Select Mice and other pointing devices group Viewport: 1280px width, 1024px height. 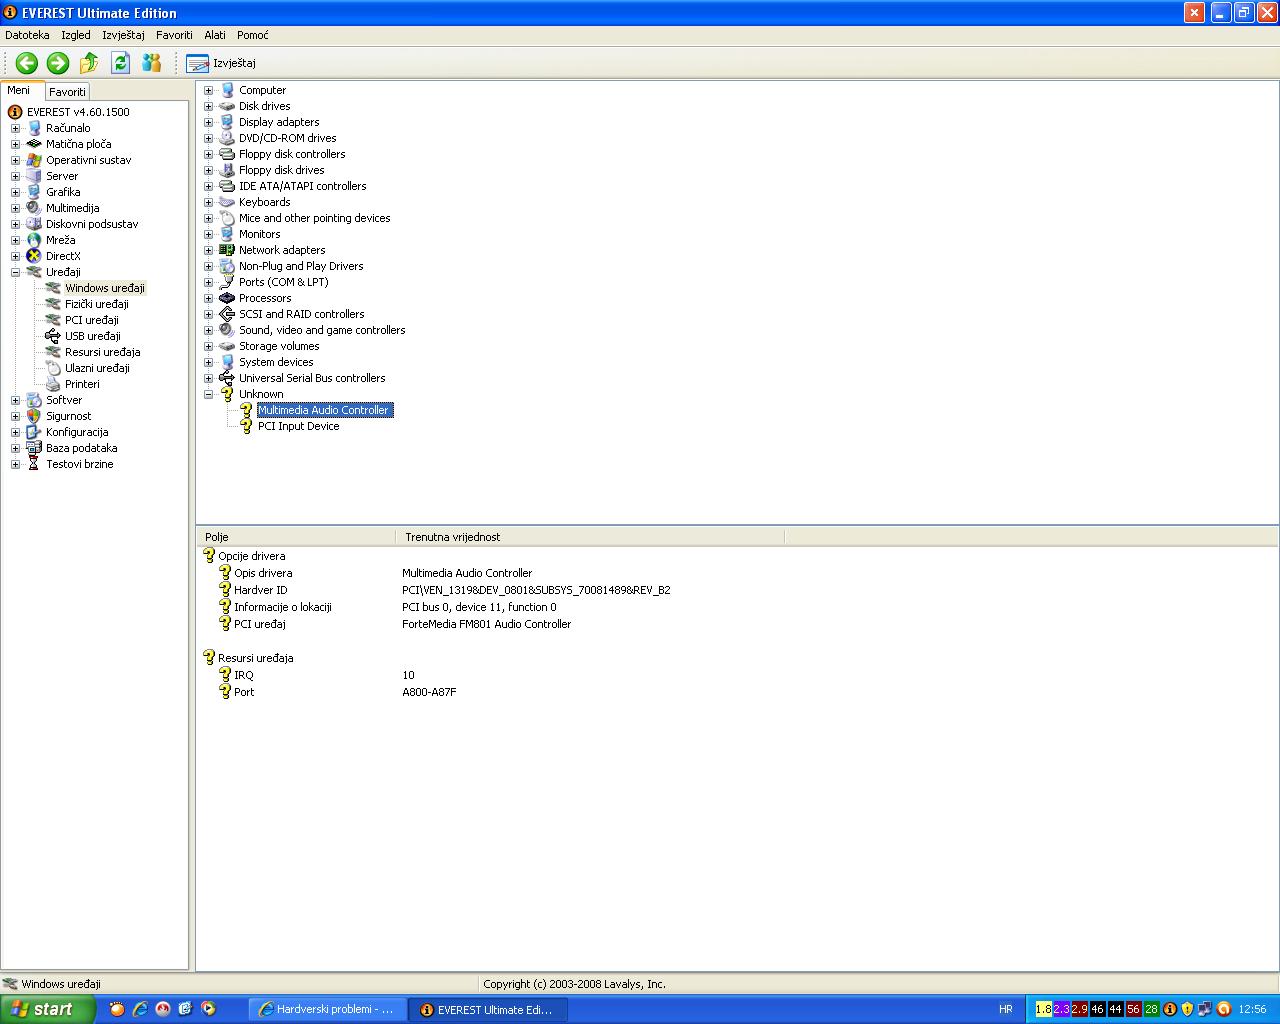(315, 218)
